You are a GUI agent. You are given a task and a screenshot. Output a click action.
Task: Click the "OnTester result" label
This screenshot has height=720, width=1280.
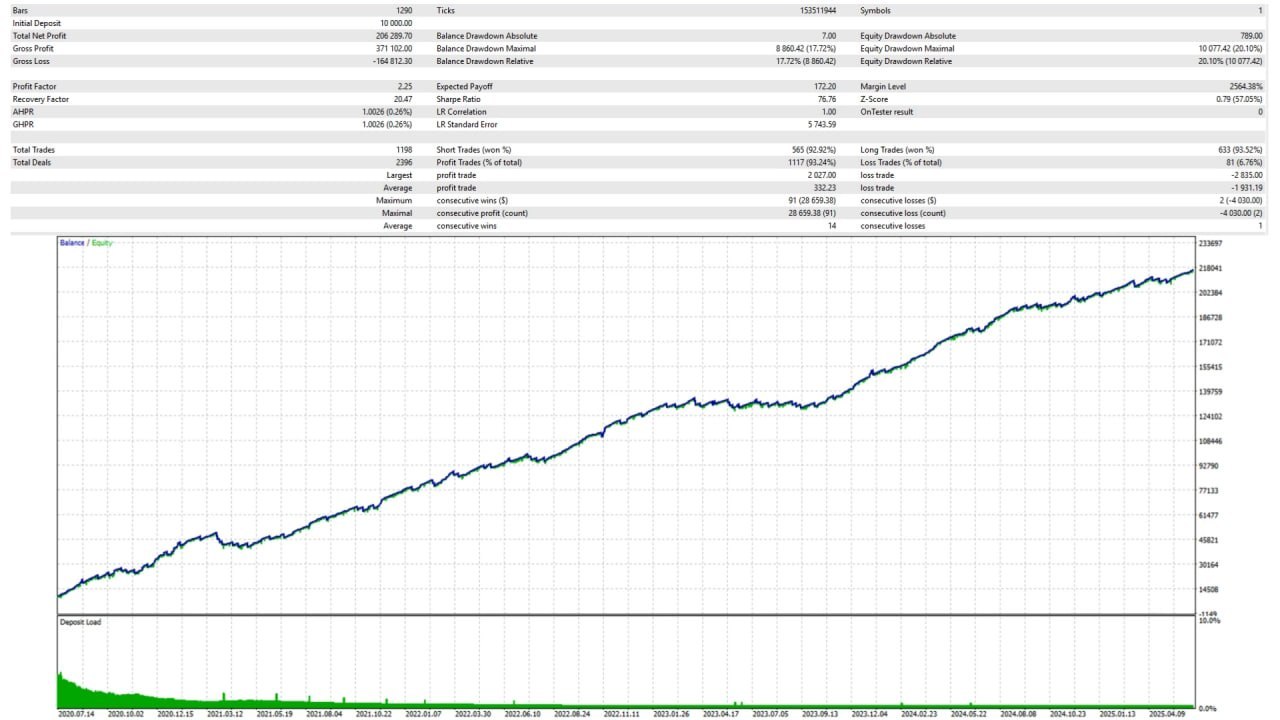[886, 112]
